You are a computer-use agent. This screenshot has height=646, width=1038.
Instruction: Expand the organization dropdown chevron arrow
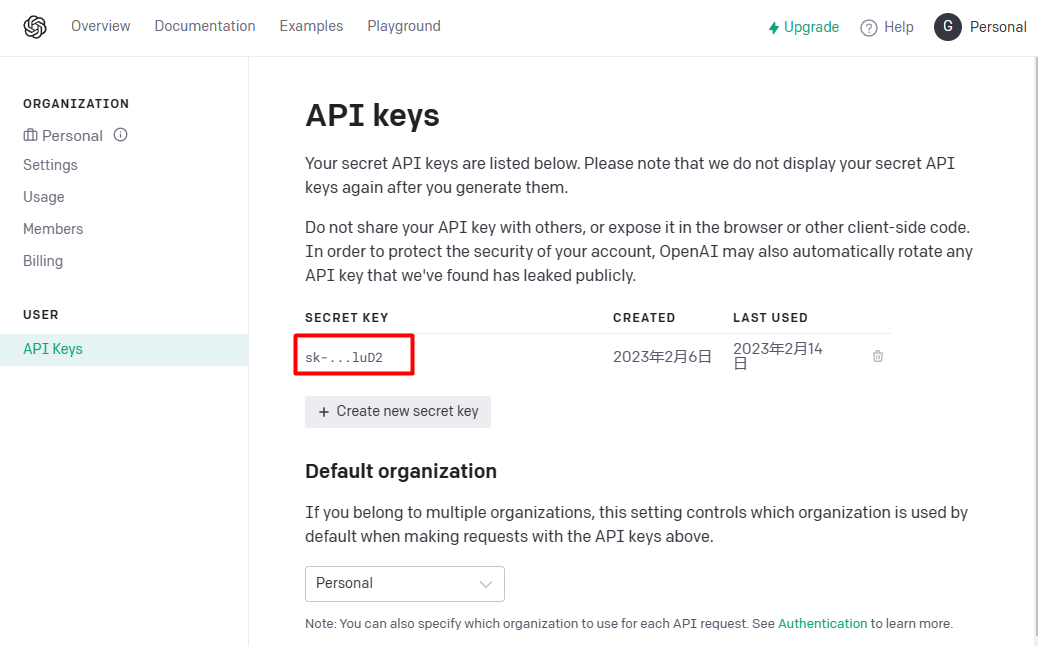point(486,584)
